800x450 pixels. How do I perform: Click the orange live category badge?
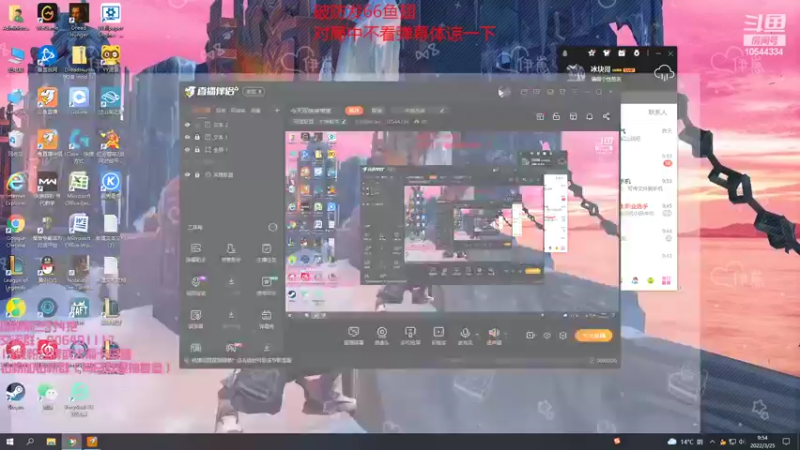(x=354, y=110)
